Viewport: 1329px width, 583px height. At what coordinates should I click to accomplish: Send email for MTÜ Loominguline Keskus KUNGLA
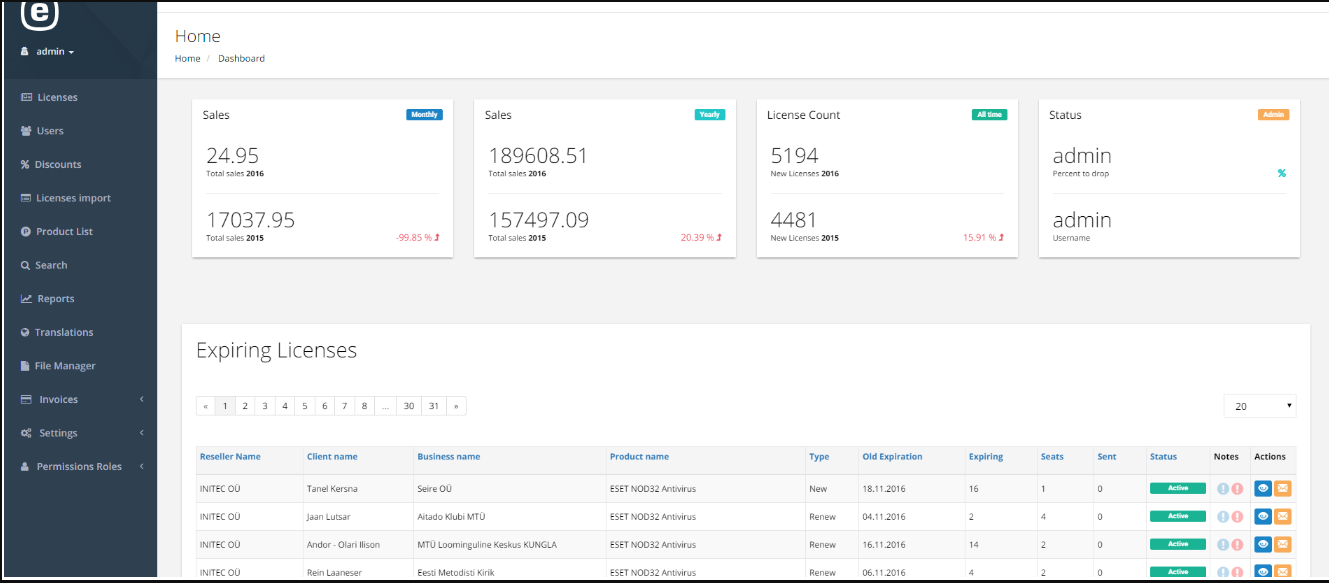[1283, 544]
